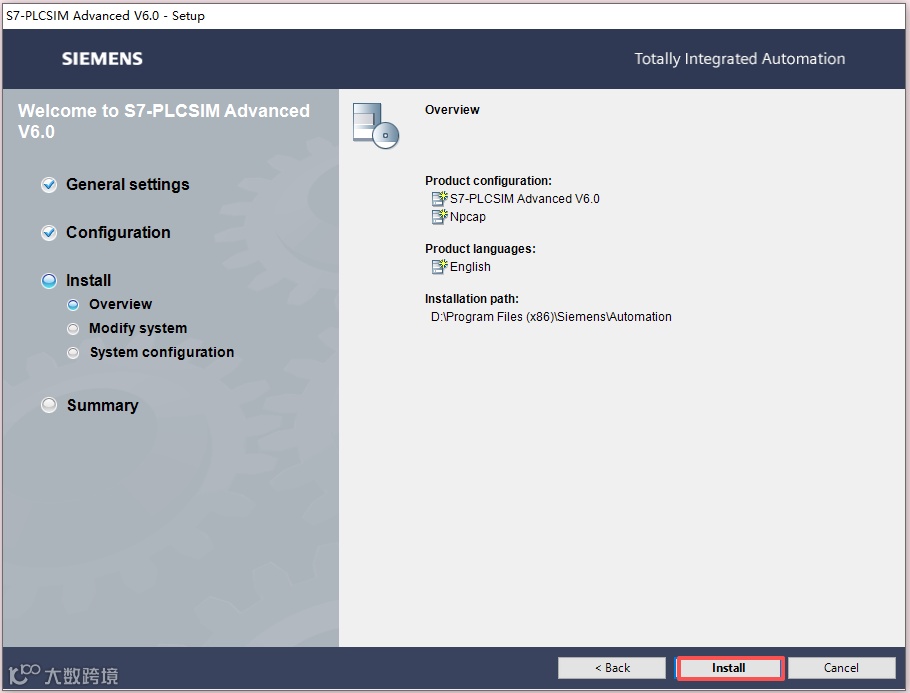Select the General settings step checkmark
This screenshot has width=910, height=693.
pos(49,185)
